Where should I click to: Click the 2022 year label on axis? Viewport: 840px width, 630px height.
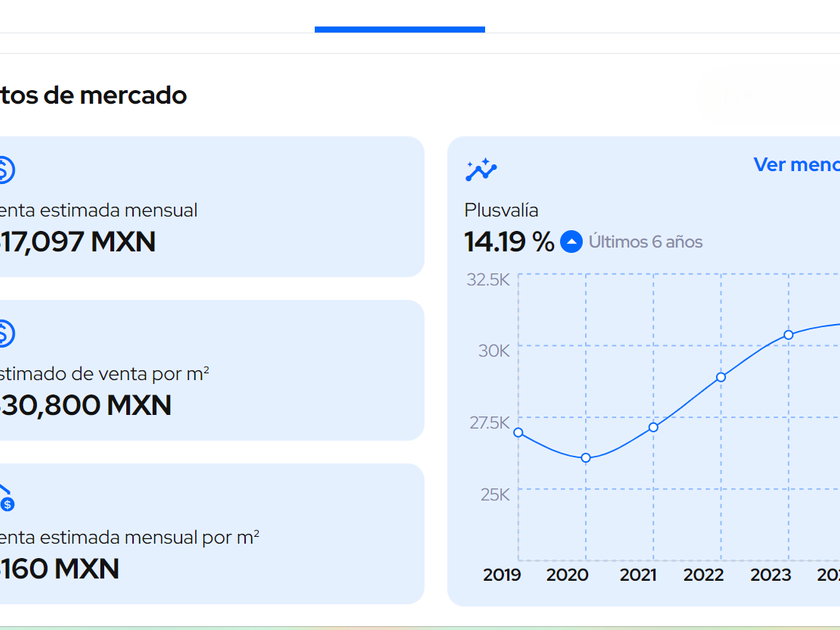click(703, 575)
